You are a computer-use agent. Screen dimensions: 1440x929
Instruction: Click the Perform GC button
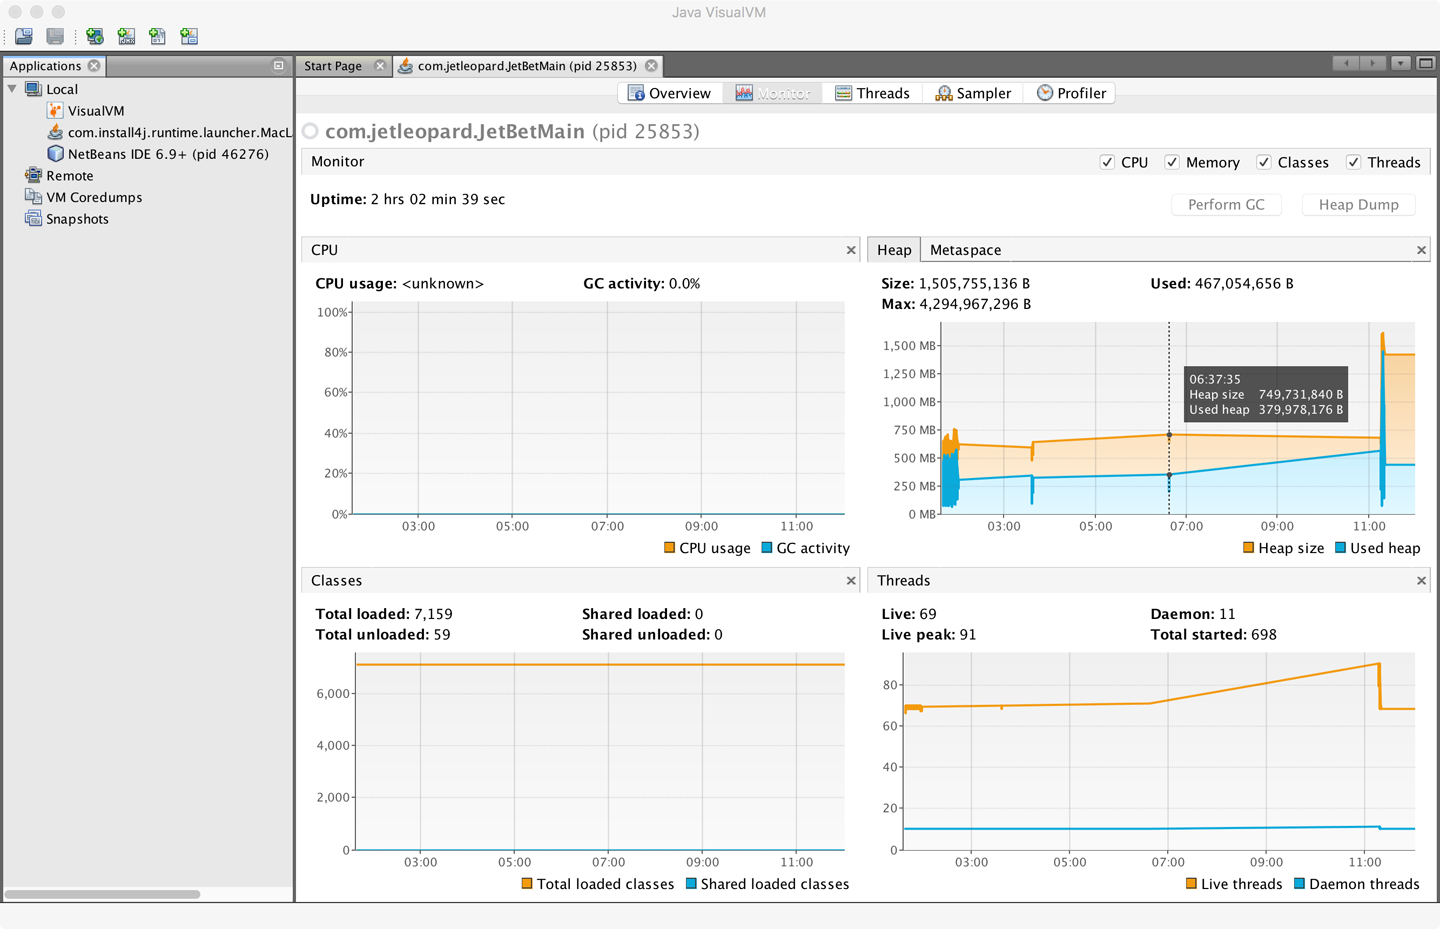[1226, 205]
